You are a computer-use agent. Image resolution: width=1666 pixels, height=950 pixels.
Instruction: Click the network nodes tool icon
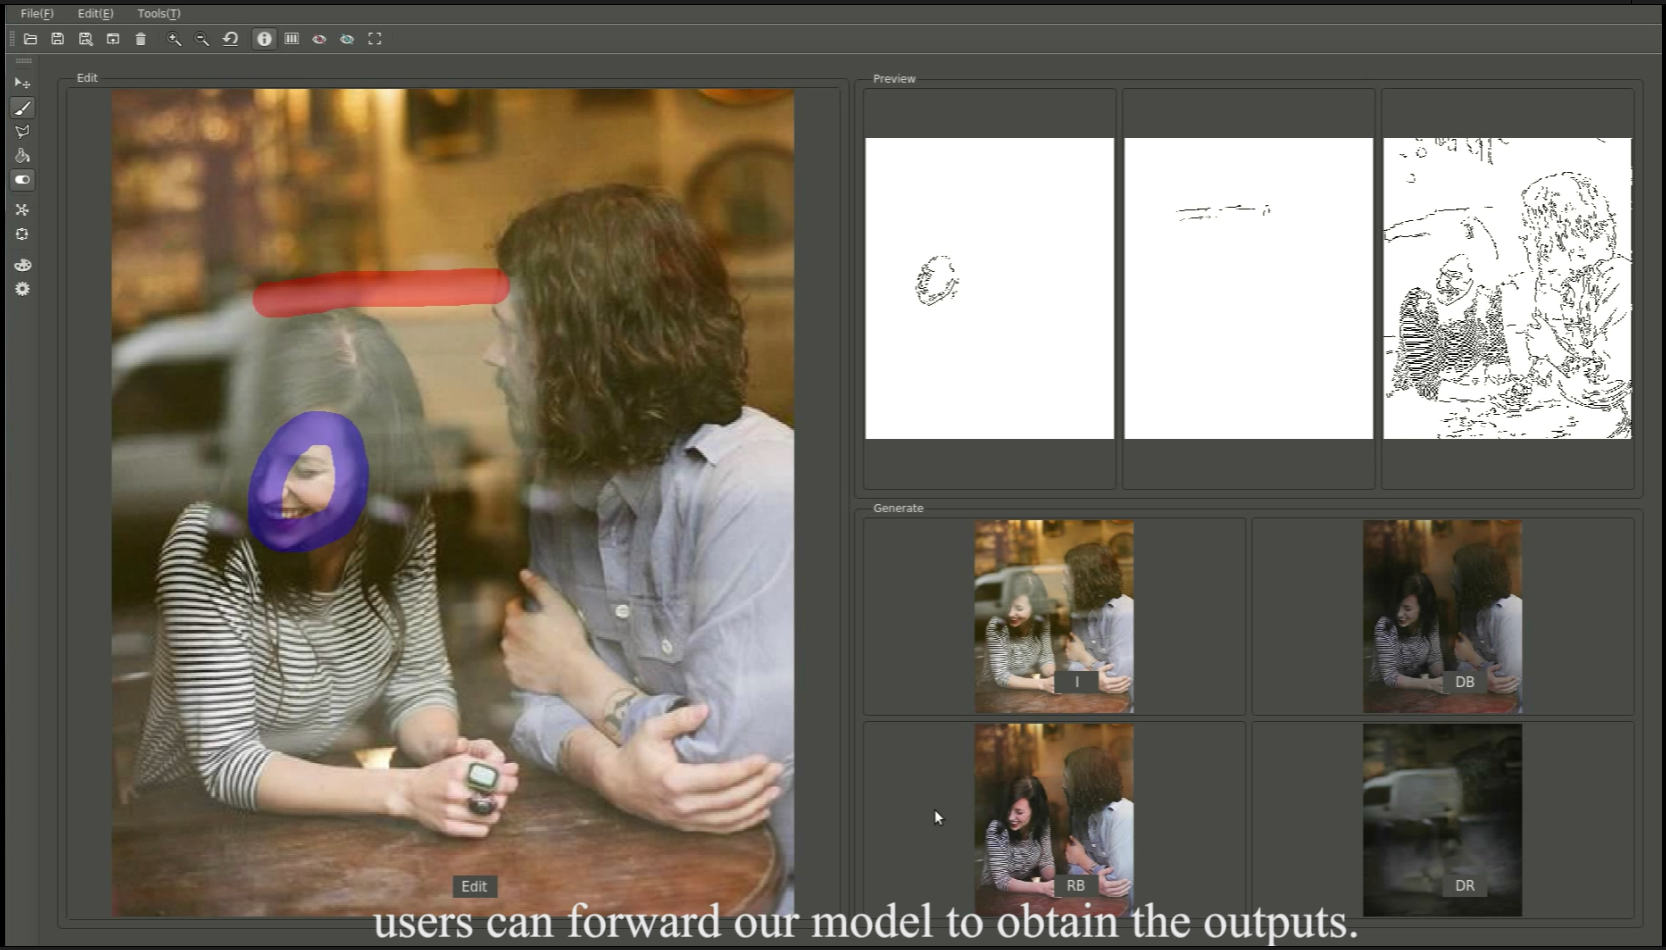pyautogui.click(x=22, y=210)
